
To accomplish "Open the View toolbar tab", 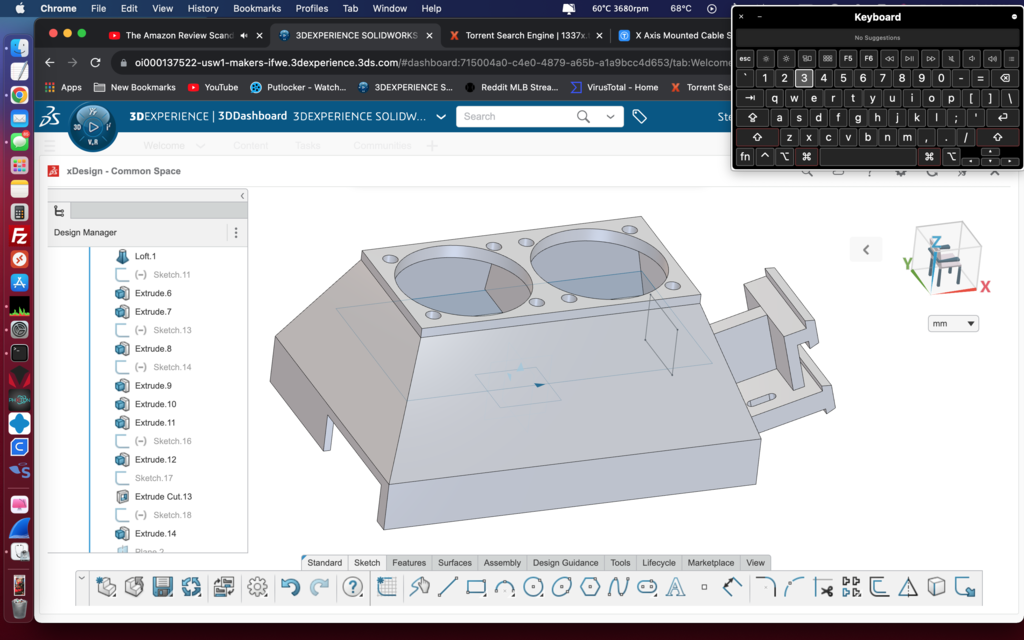I will coord(755,562).
